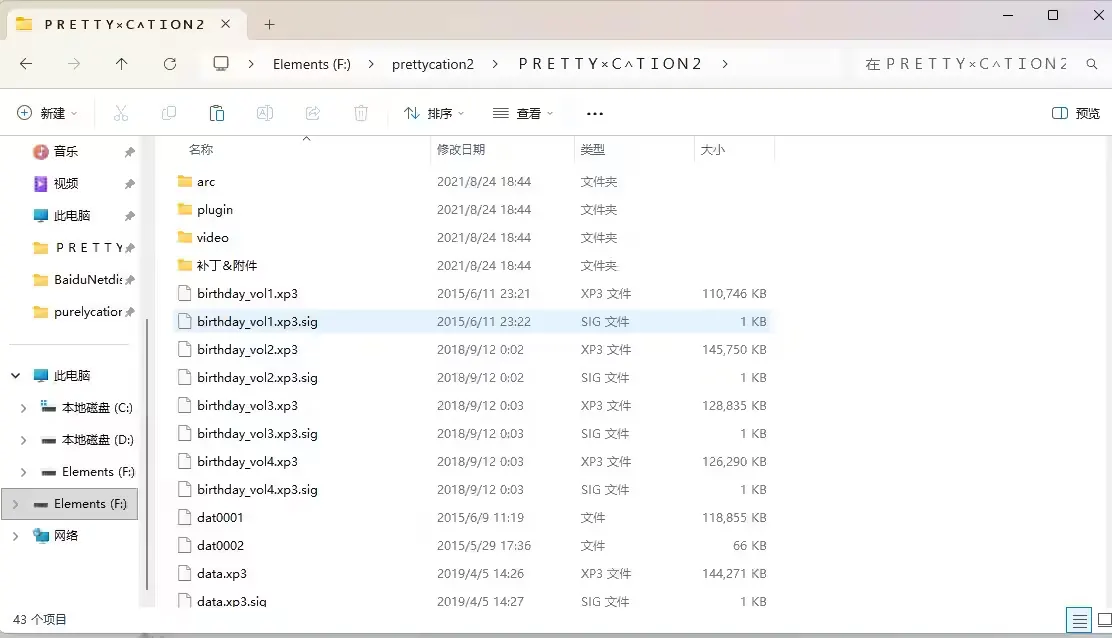The image size is (1112, 638).
Task: Click the search magnifier icon
Action: [x=1091, y=64]
